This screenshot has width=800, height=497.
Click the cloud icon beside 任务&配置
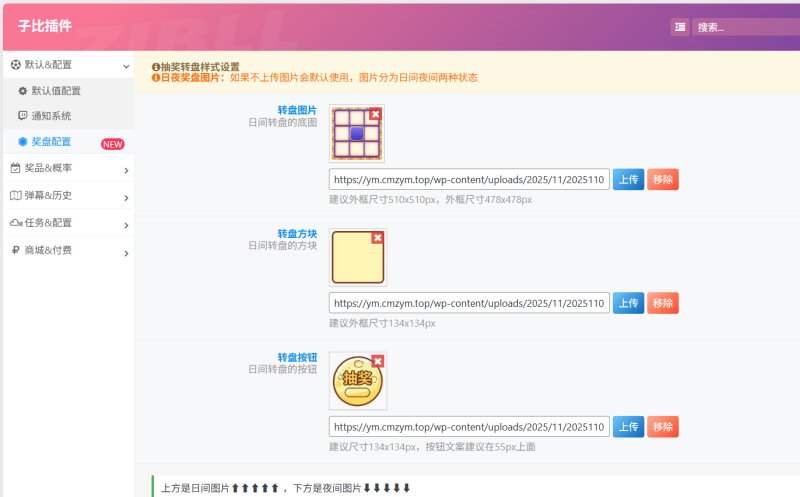coord(16,223)
